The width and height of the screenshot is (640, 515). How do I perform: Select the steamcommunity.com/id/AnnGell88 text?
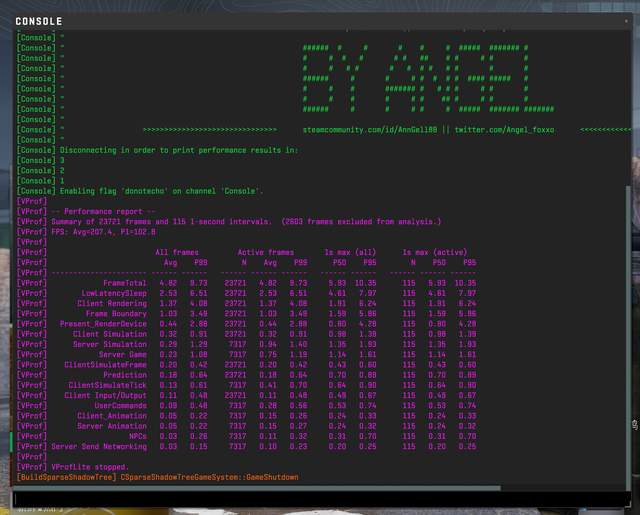click(x=369, y=130)
